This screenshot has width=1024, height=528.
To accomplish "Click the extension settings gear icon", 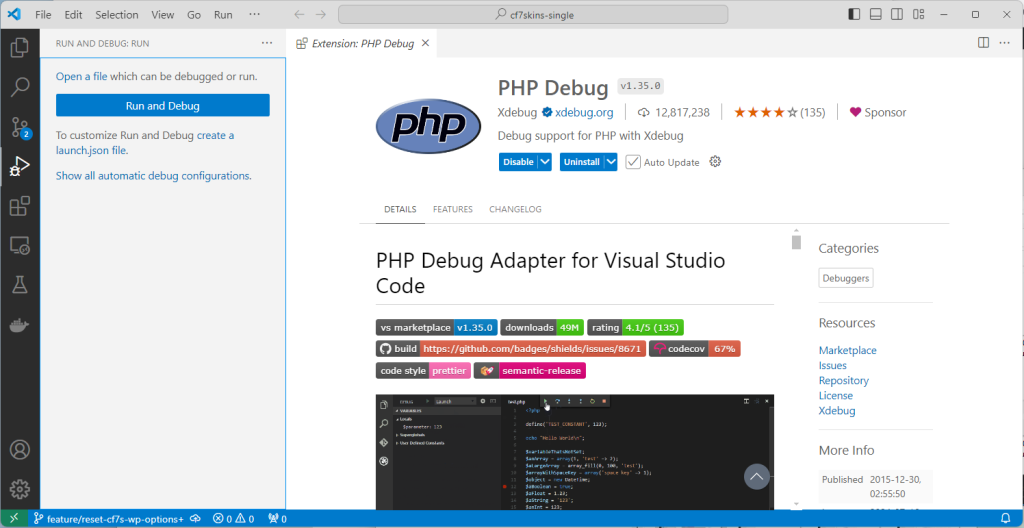I will (x=714, y=162).
